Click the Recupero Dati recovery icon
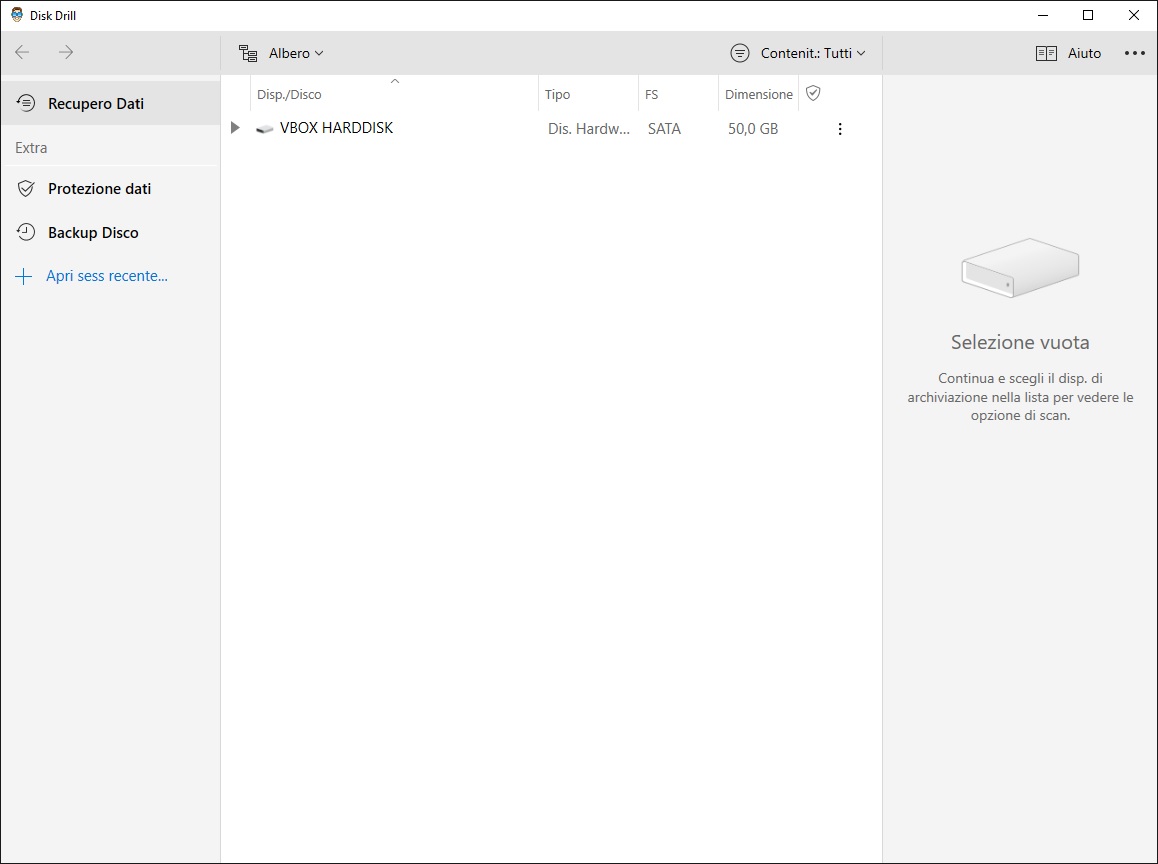Screen dimensions: 1158x864 pyautogui.click(x=26, y=103)
